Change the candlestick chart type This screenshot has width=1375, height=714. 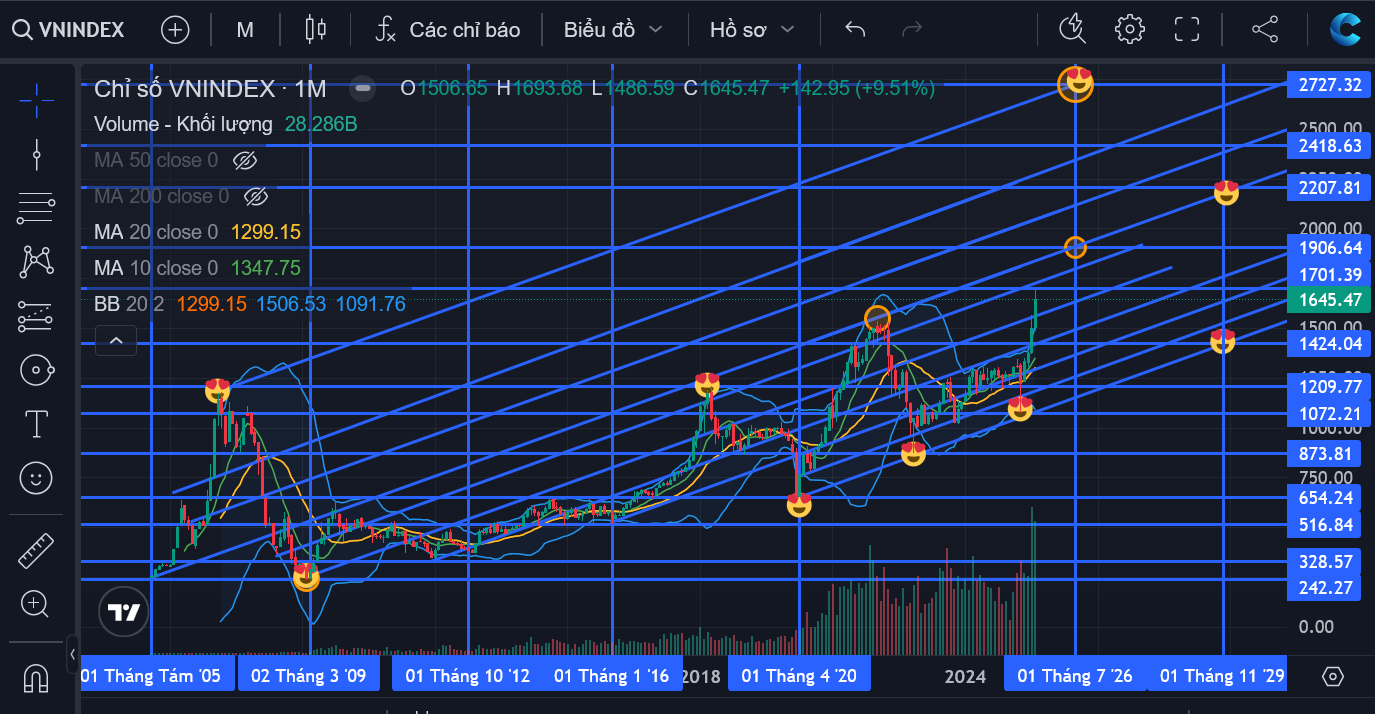(x=316, y=29)
